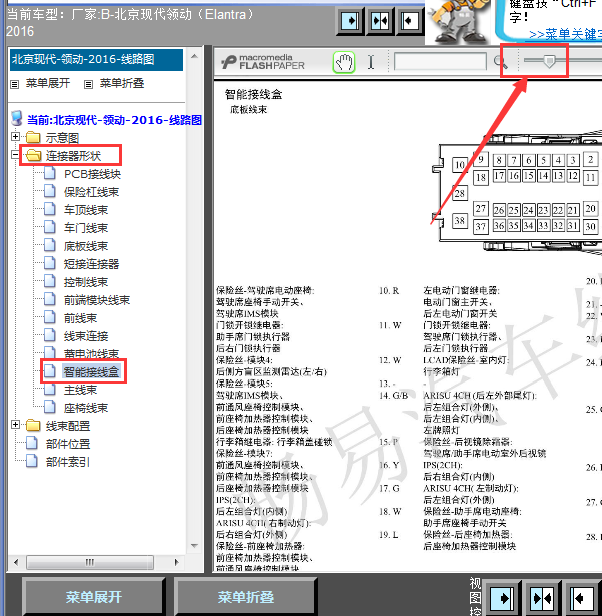The width and height of the screenshot is (602, 616).
Task: Select the 智能接线盒 item
Action: point(91,372)
